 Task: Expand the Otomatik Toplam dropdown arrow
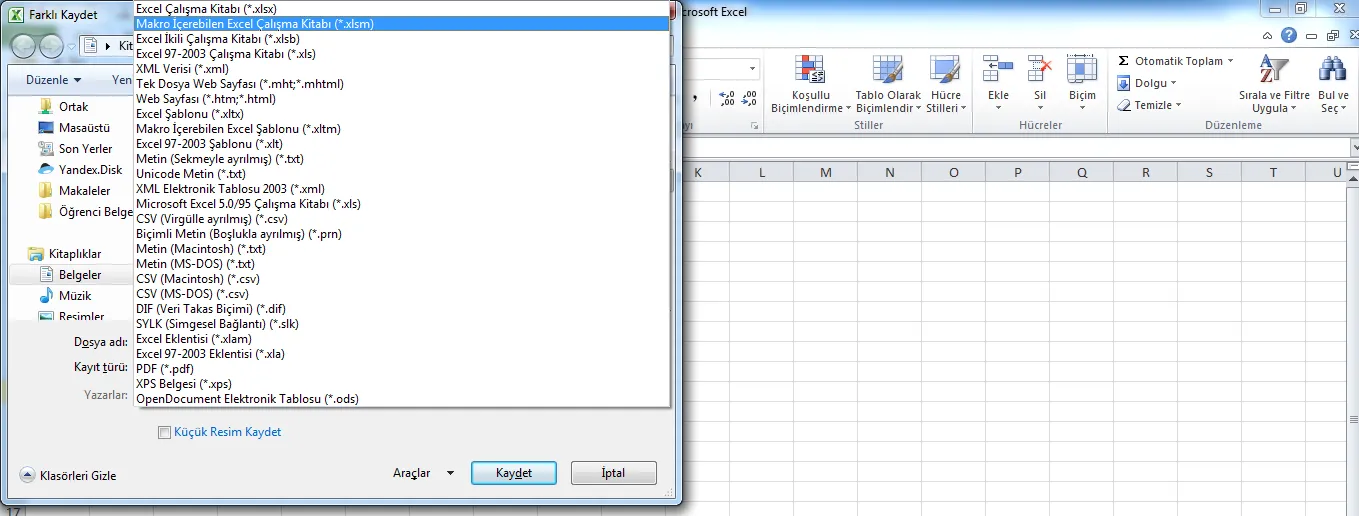point(1230,61)
